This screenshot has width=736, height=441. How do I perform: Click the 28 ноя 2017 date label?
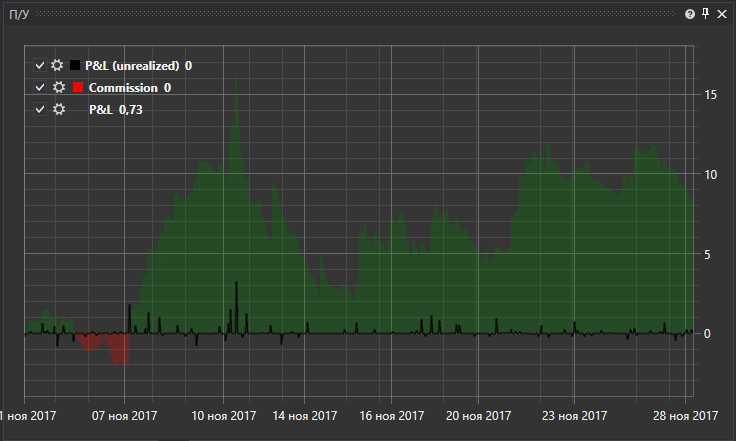(685, 416)
